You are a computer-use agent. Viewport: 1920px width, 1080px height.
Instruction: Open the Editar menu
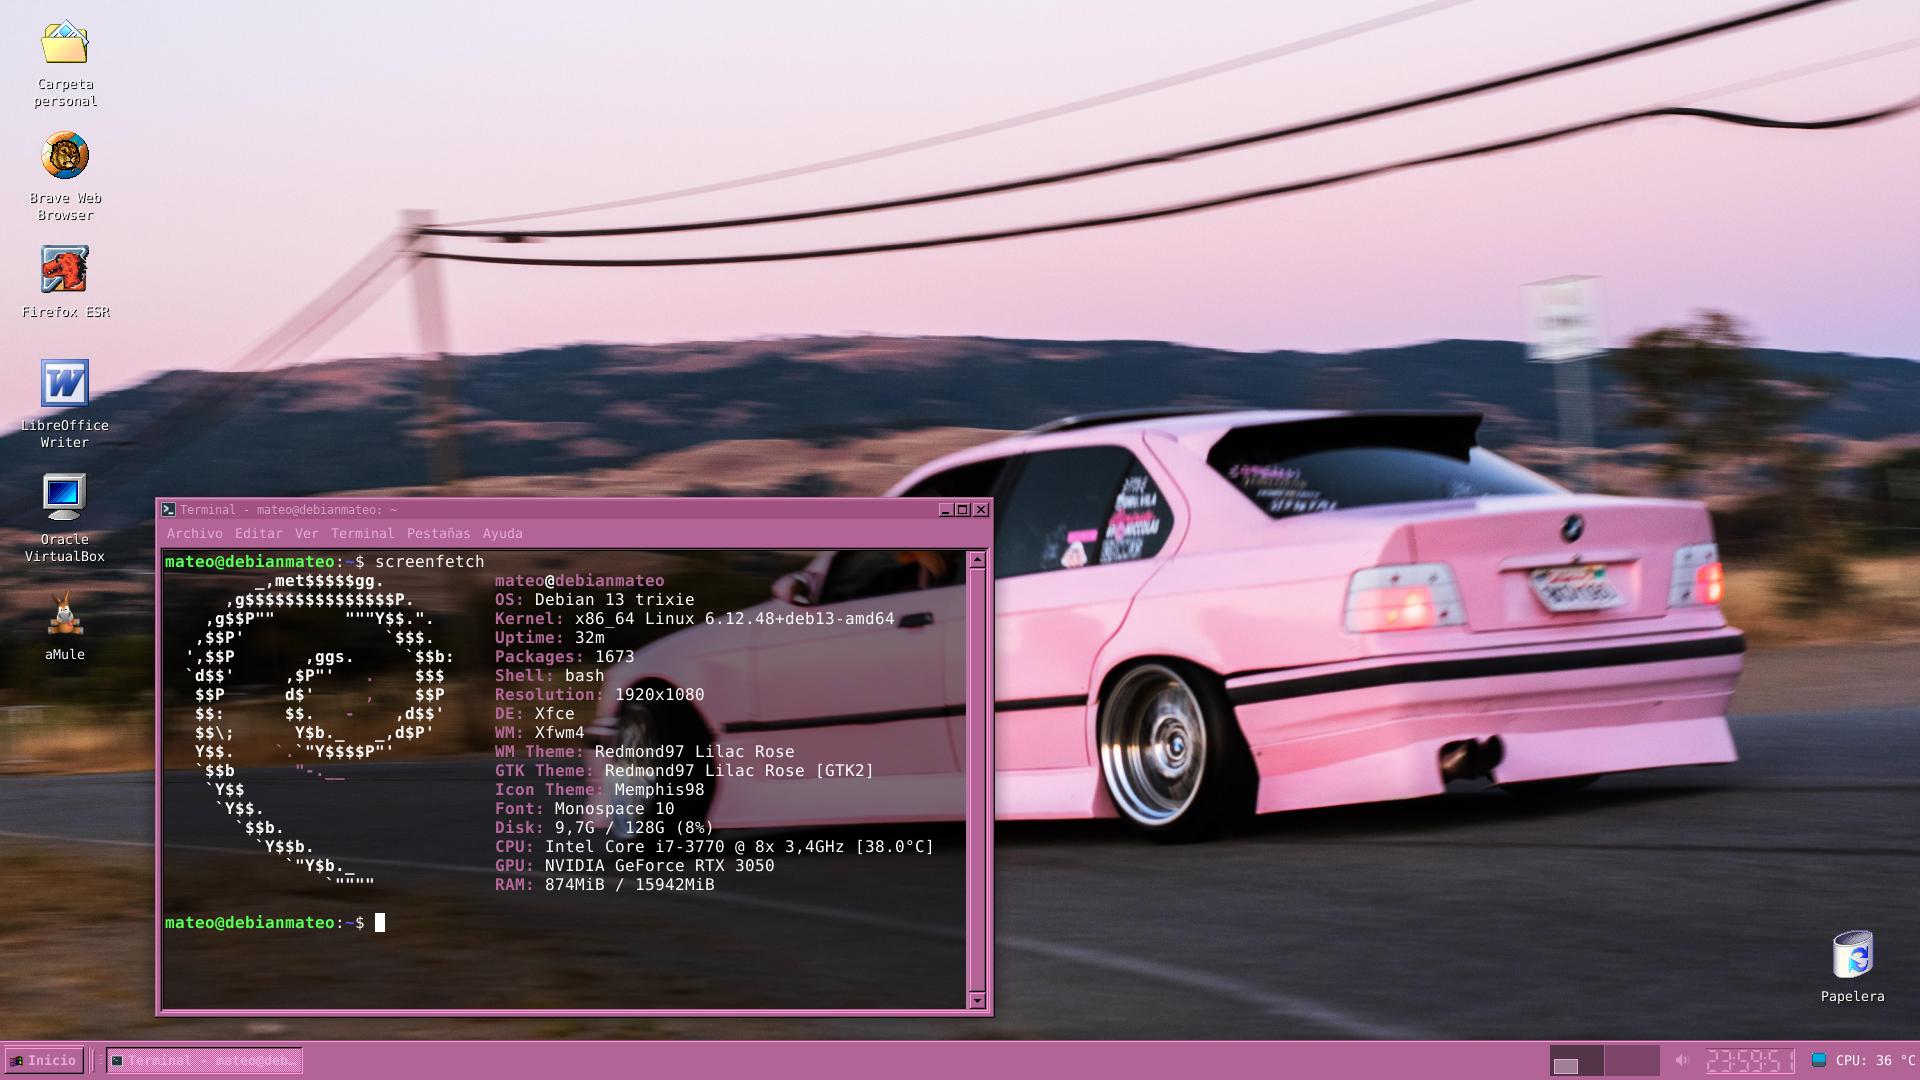pyautogui.click(x=258, y=534)
